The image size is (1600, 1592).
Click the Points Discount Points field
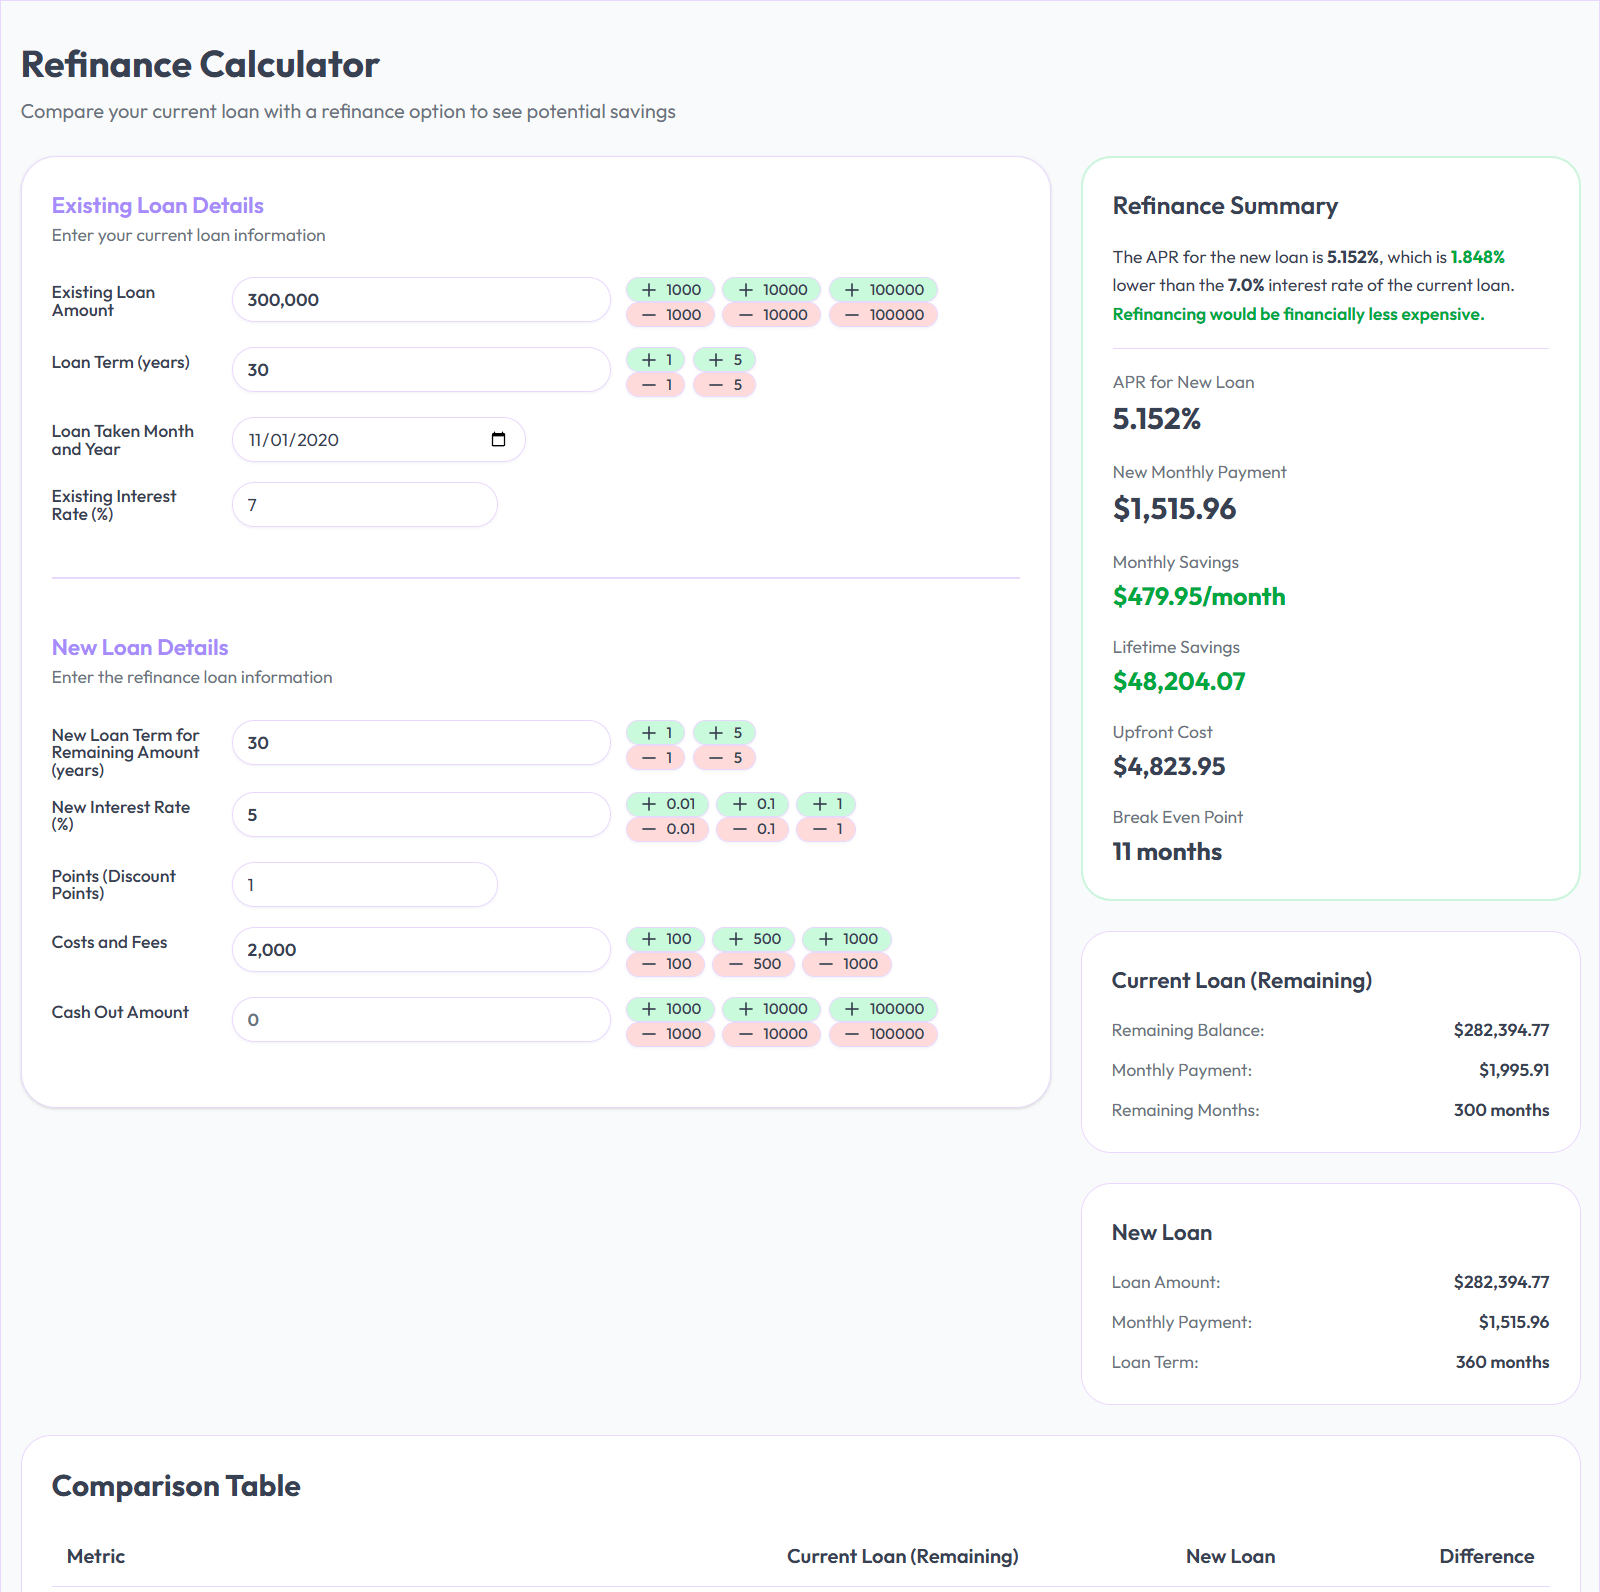pyautogui.click(x=364, y=884)
